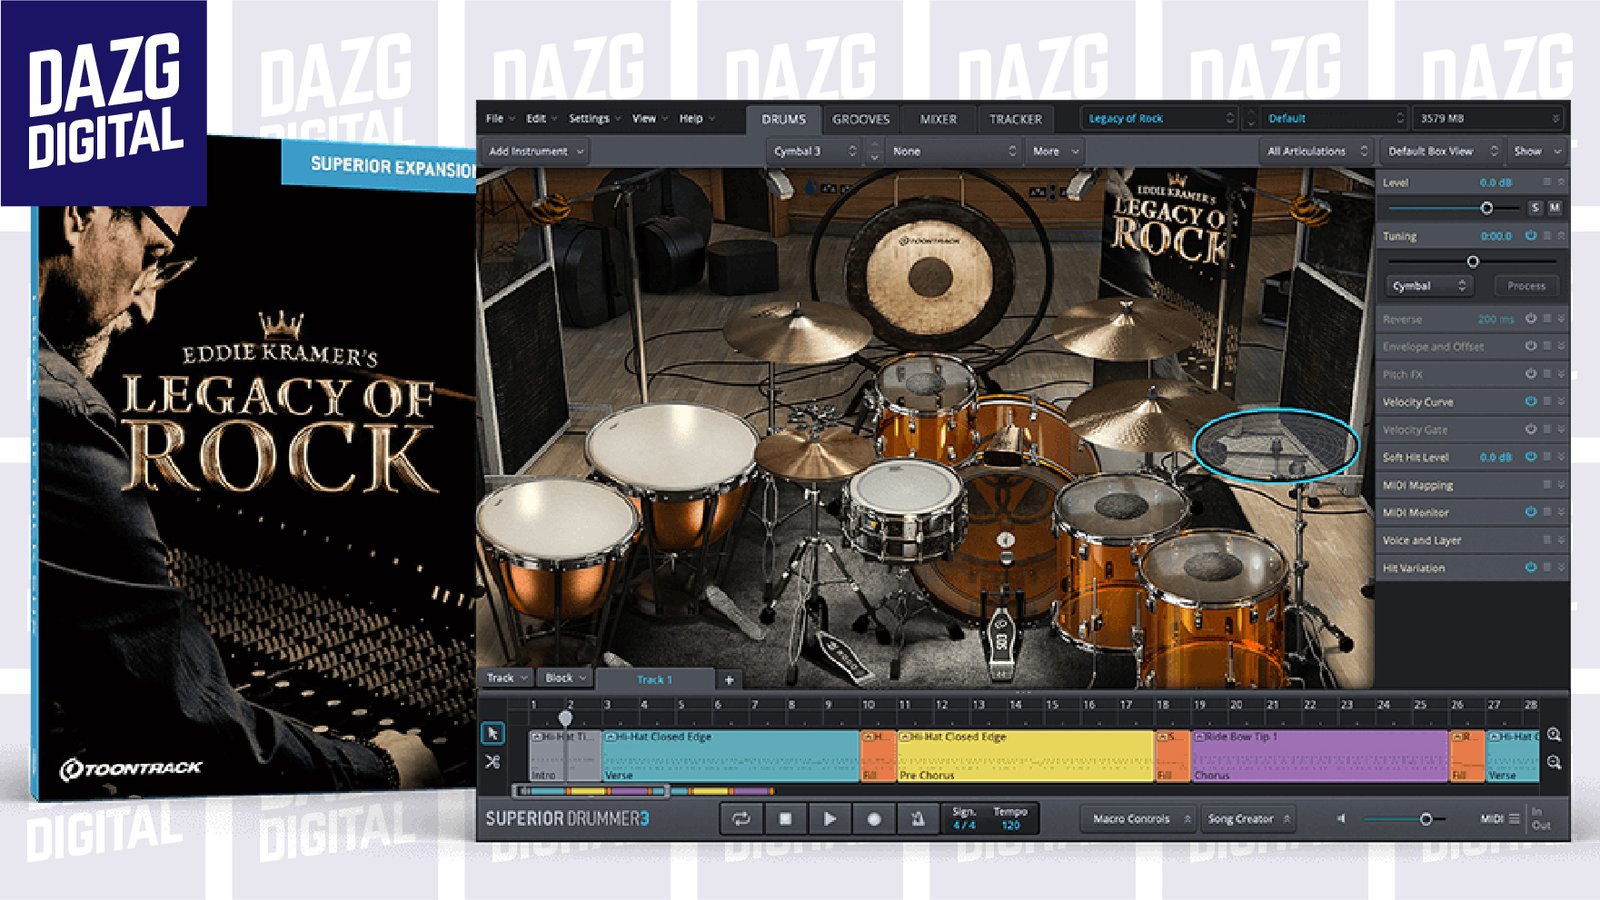The image size is (1600, 900).
Task: Open the Default Box View dropdown
Action: [x=1442, y=151]
